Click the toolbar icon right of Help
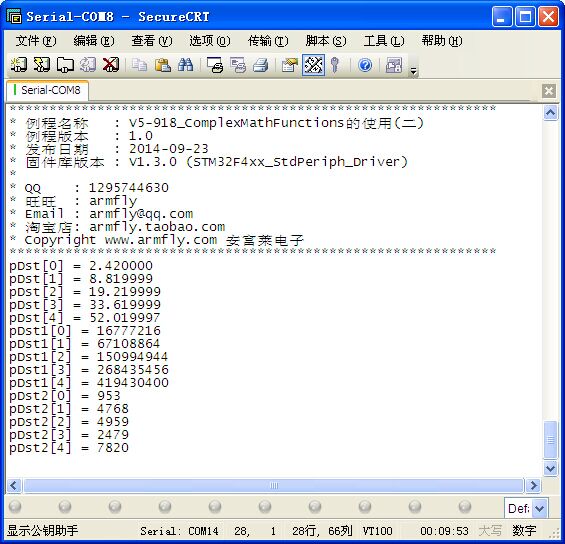565x544 pixels. 393,65
